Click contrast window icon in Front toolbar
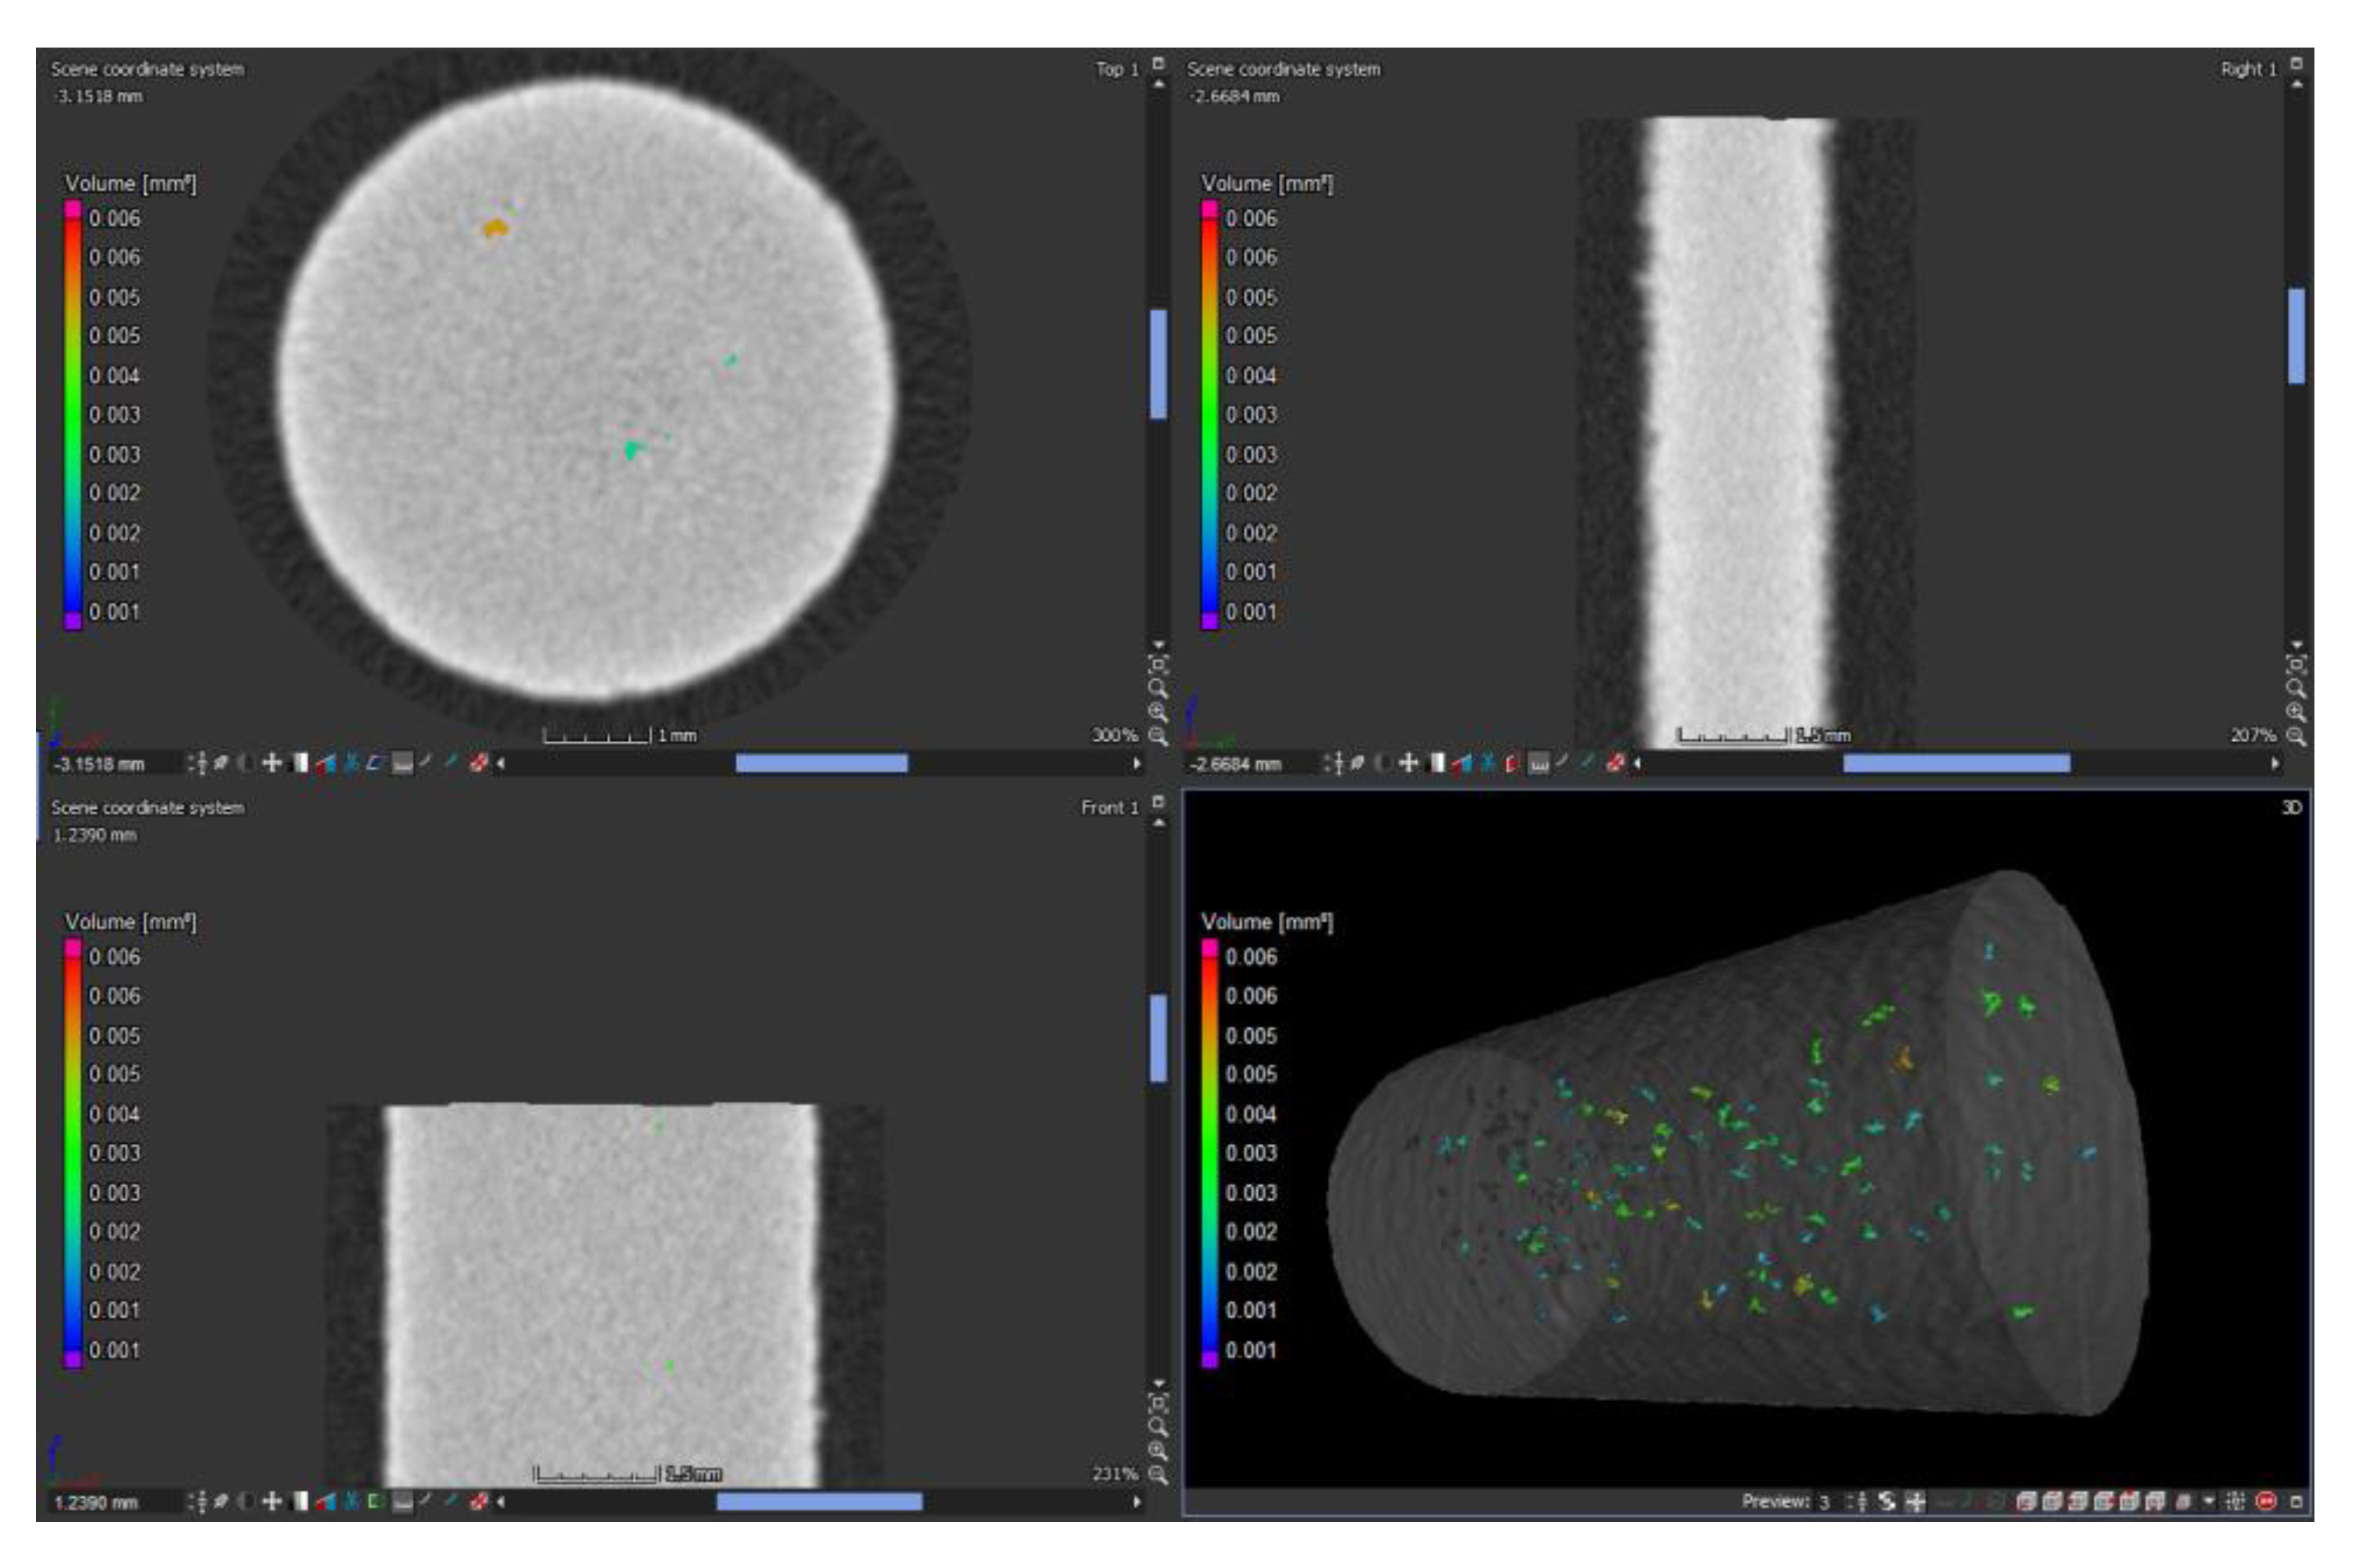This screenshot has width=2362, height=1568. [x=299, y=1501]
